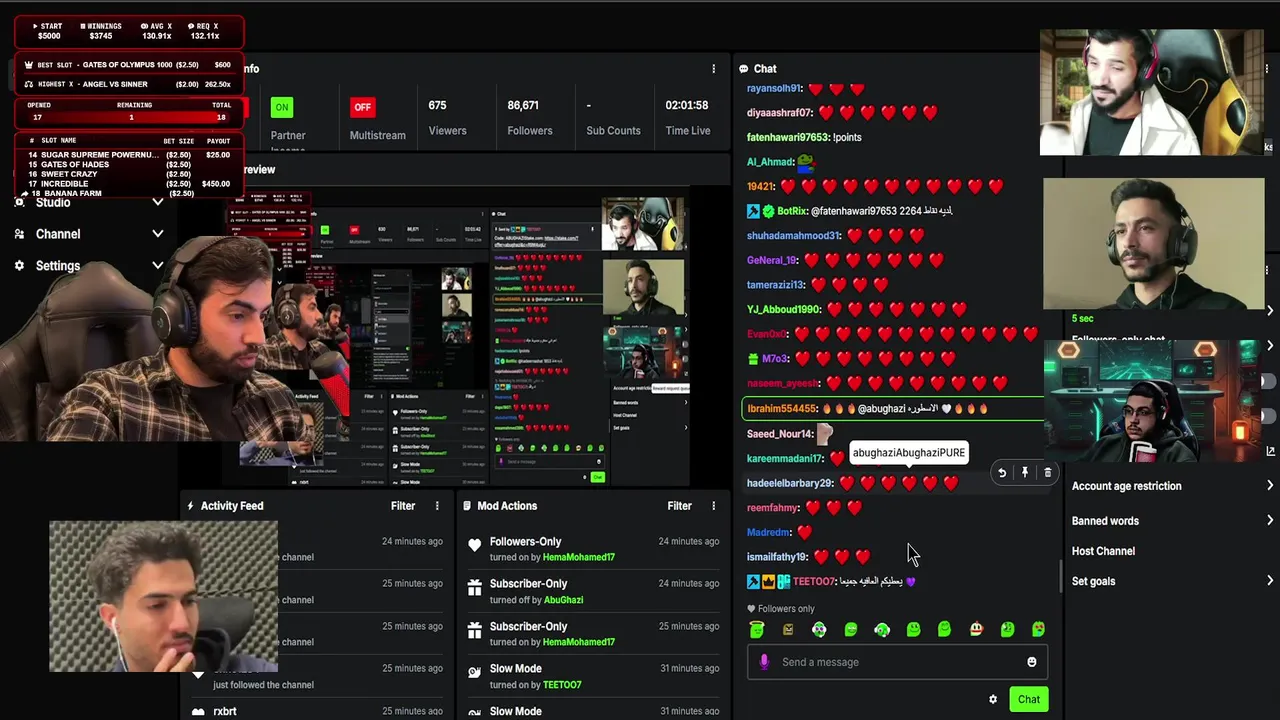Click the green Chat send button
The image size is (1280, 720).
click(1028, 700)
